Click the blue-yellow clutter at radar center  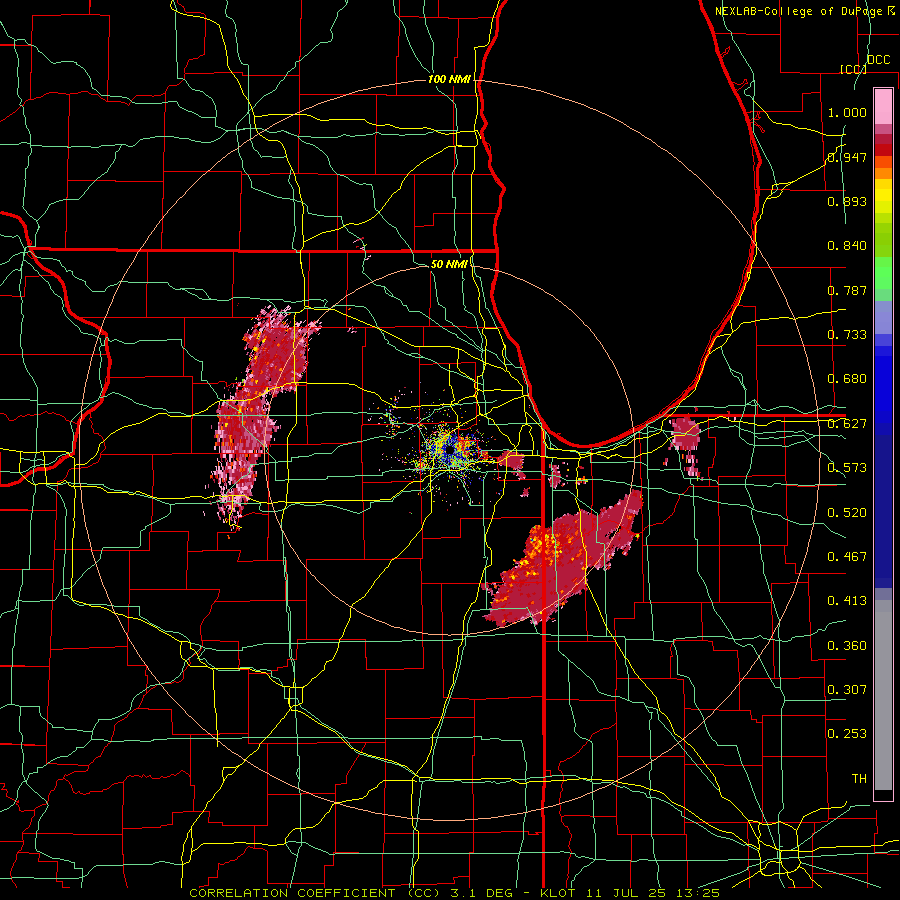click(x=451, y=451)
